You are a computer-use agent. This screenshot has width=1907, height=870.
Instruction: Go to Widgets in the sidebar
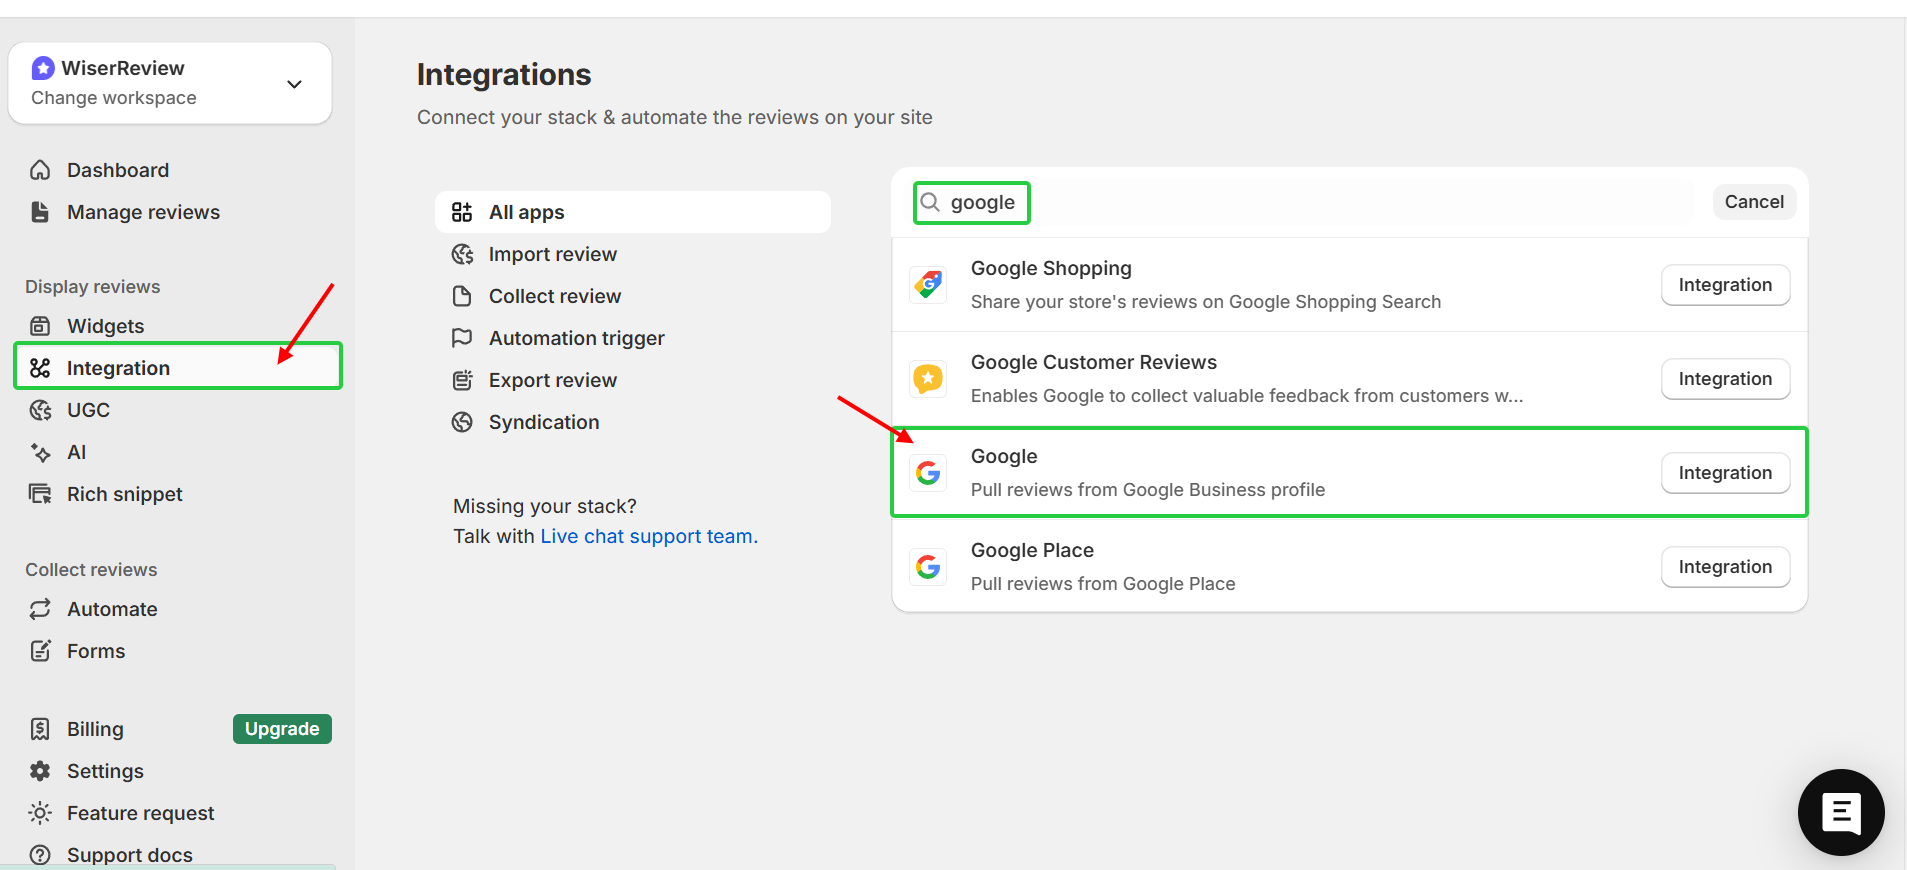105,326
